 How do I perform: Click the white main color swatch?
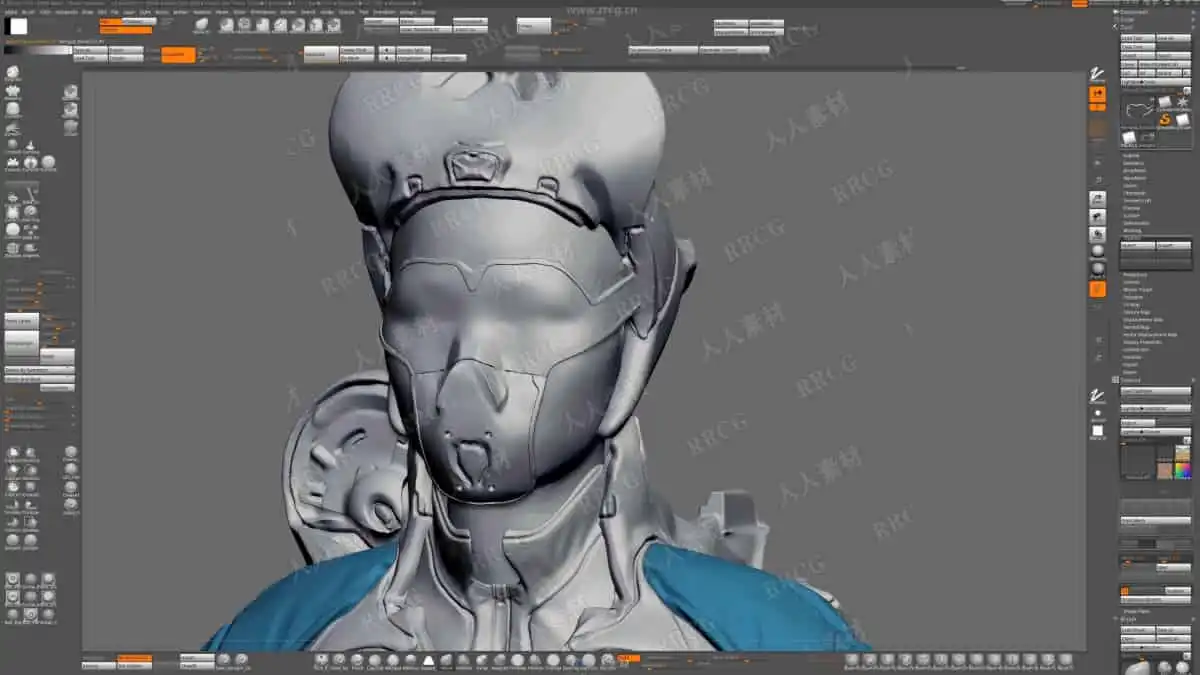(x=18, y=26)
